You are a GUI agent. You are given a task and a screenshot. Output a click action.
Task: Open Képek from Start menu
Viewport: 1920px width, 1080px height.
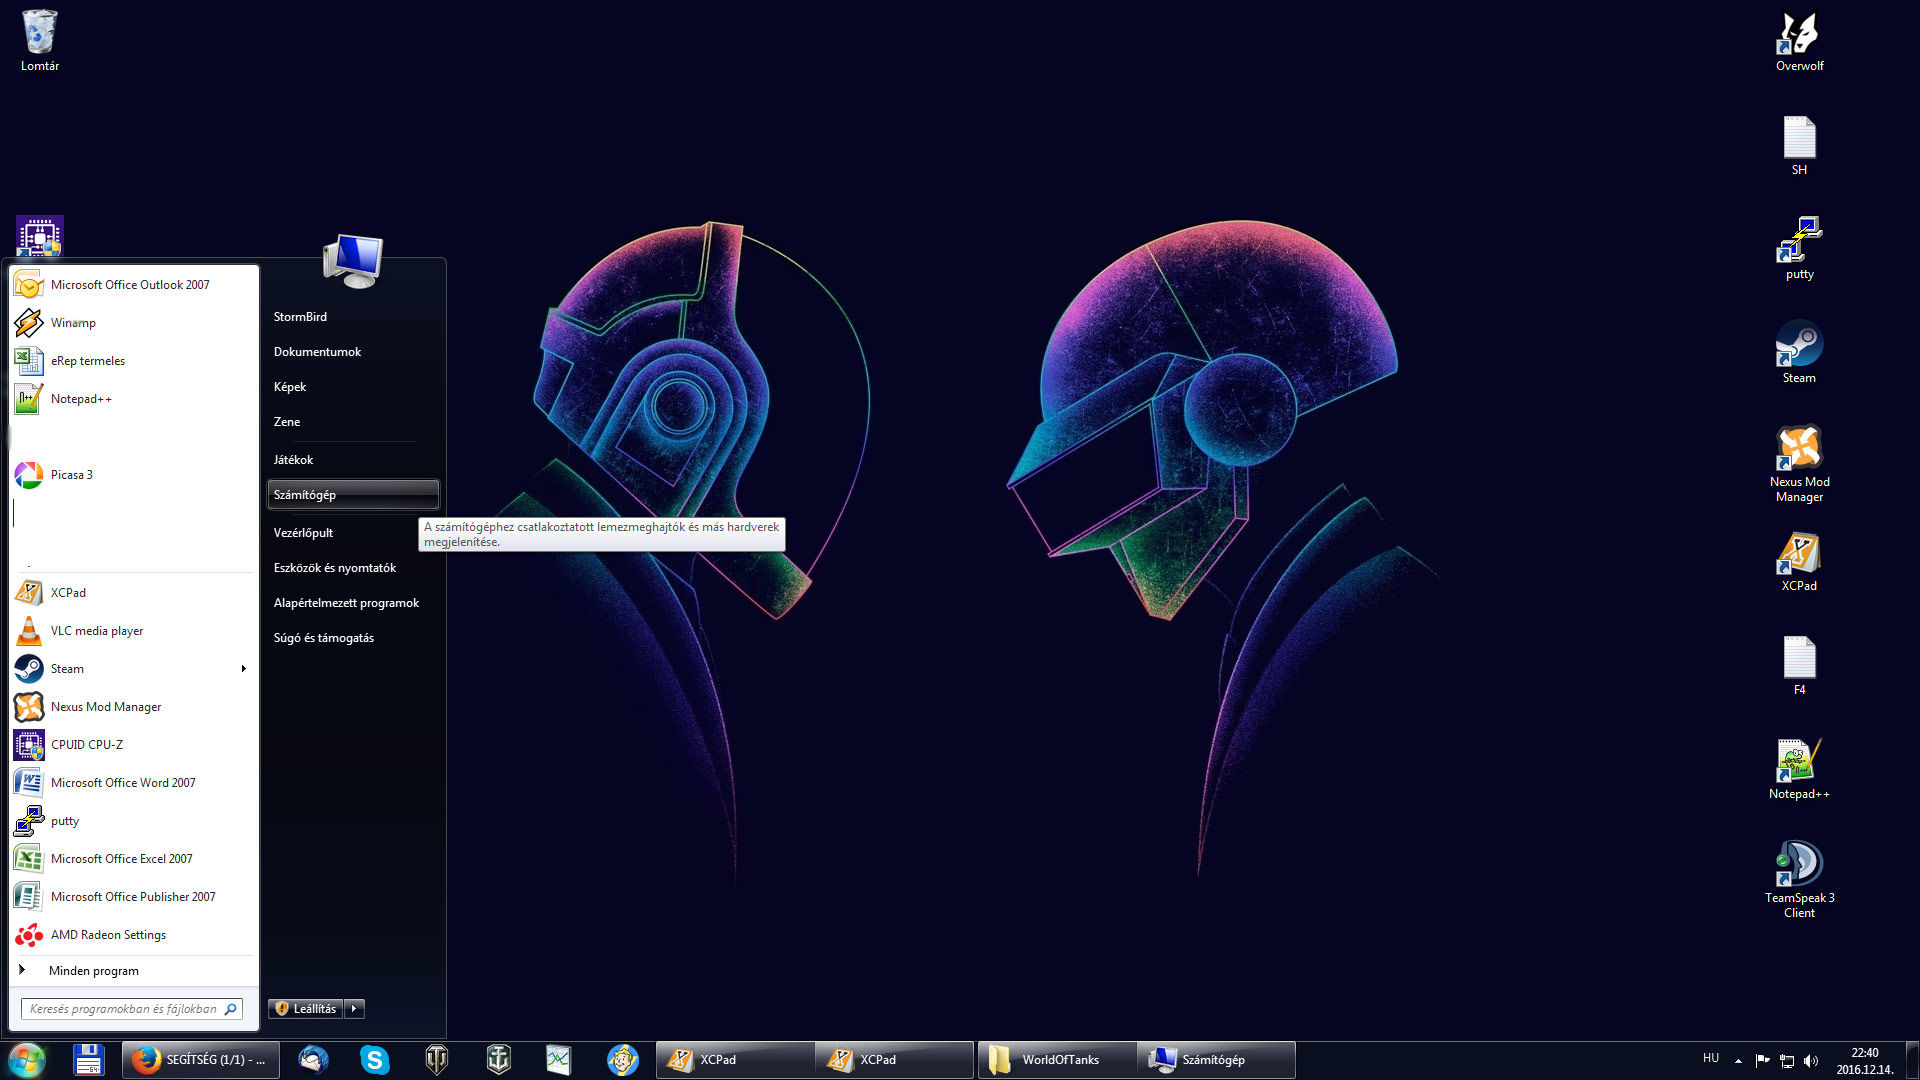[353, 387]
